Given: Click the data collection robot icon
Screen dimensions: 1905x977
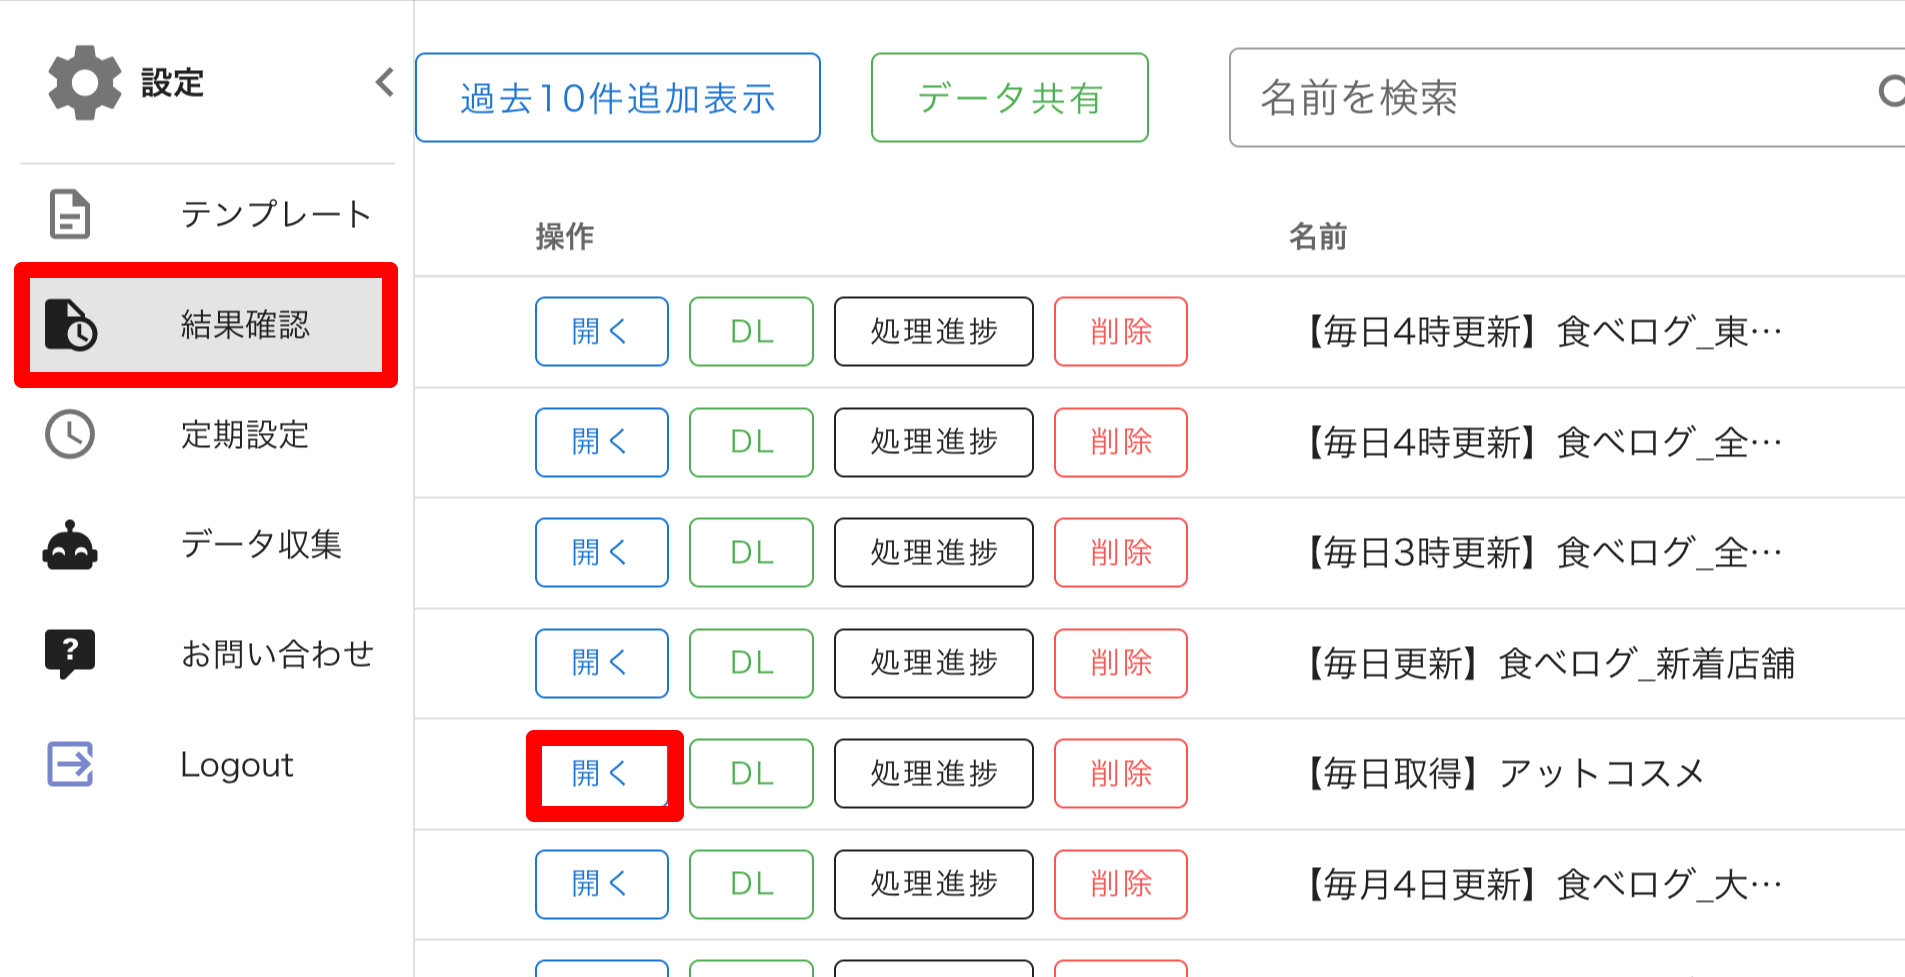Looking at the screenshot, I should 70,545.
